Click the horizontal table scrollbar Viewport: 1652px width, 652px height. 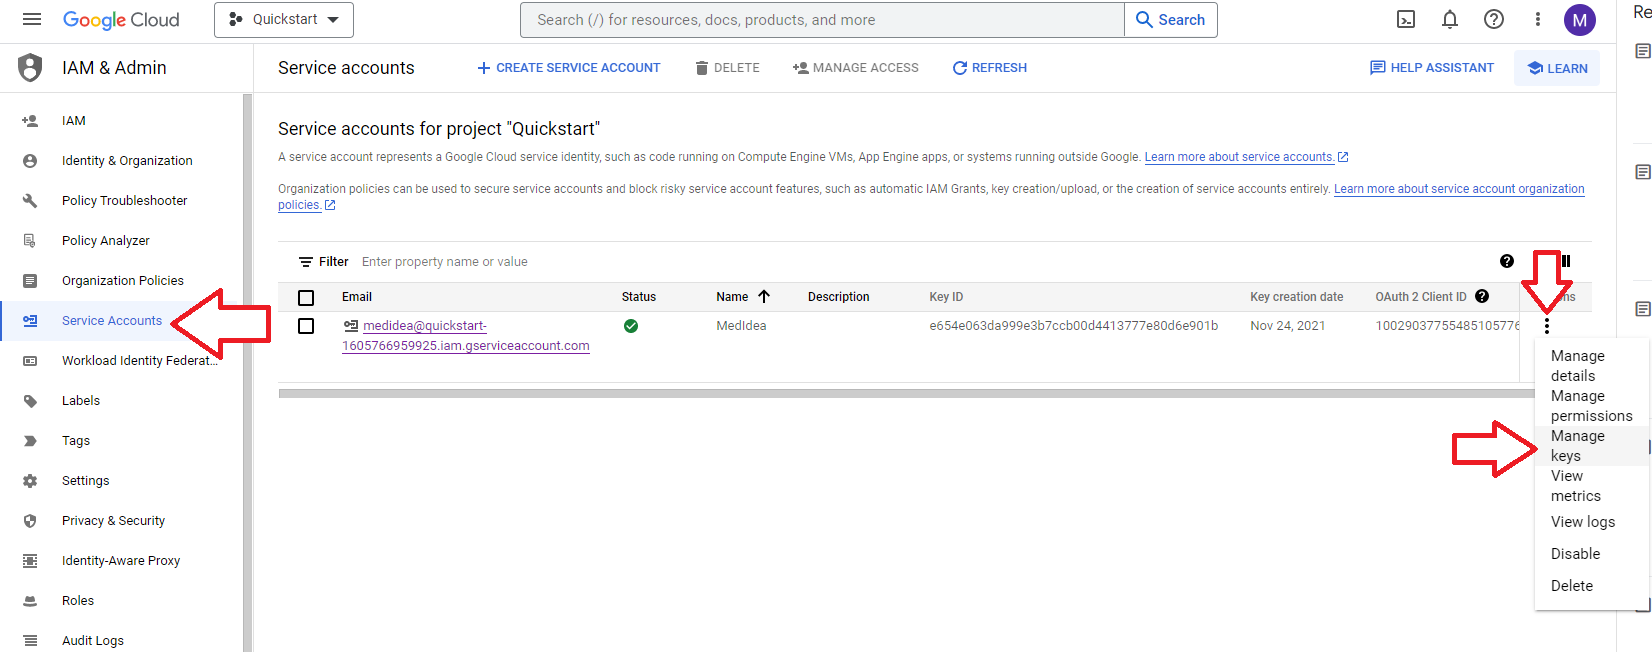click(906, 393)
